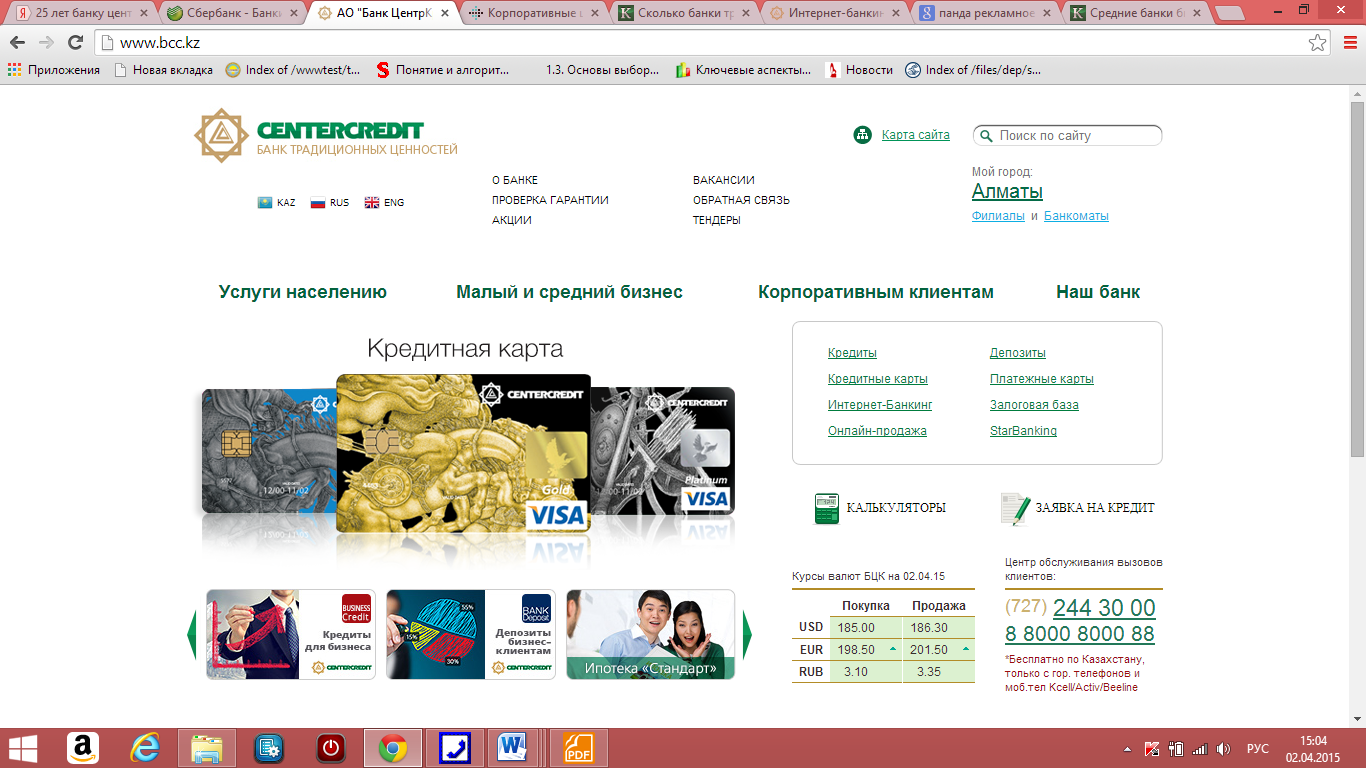Open the Залоговая база link
The image size is (1366, 768).
1034,405
